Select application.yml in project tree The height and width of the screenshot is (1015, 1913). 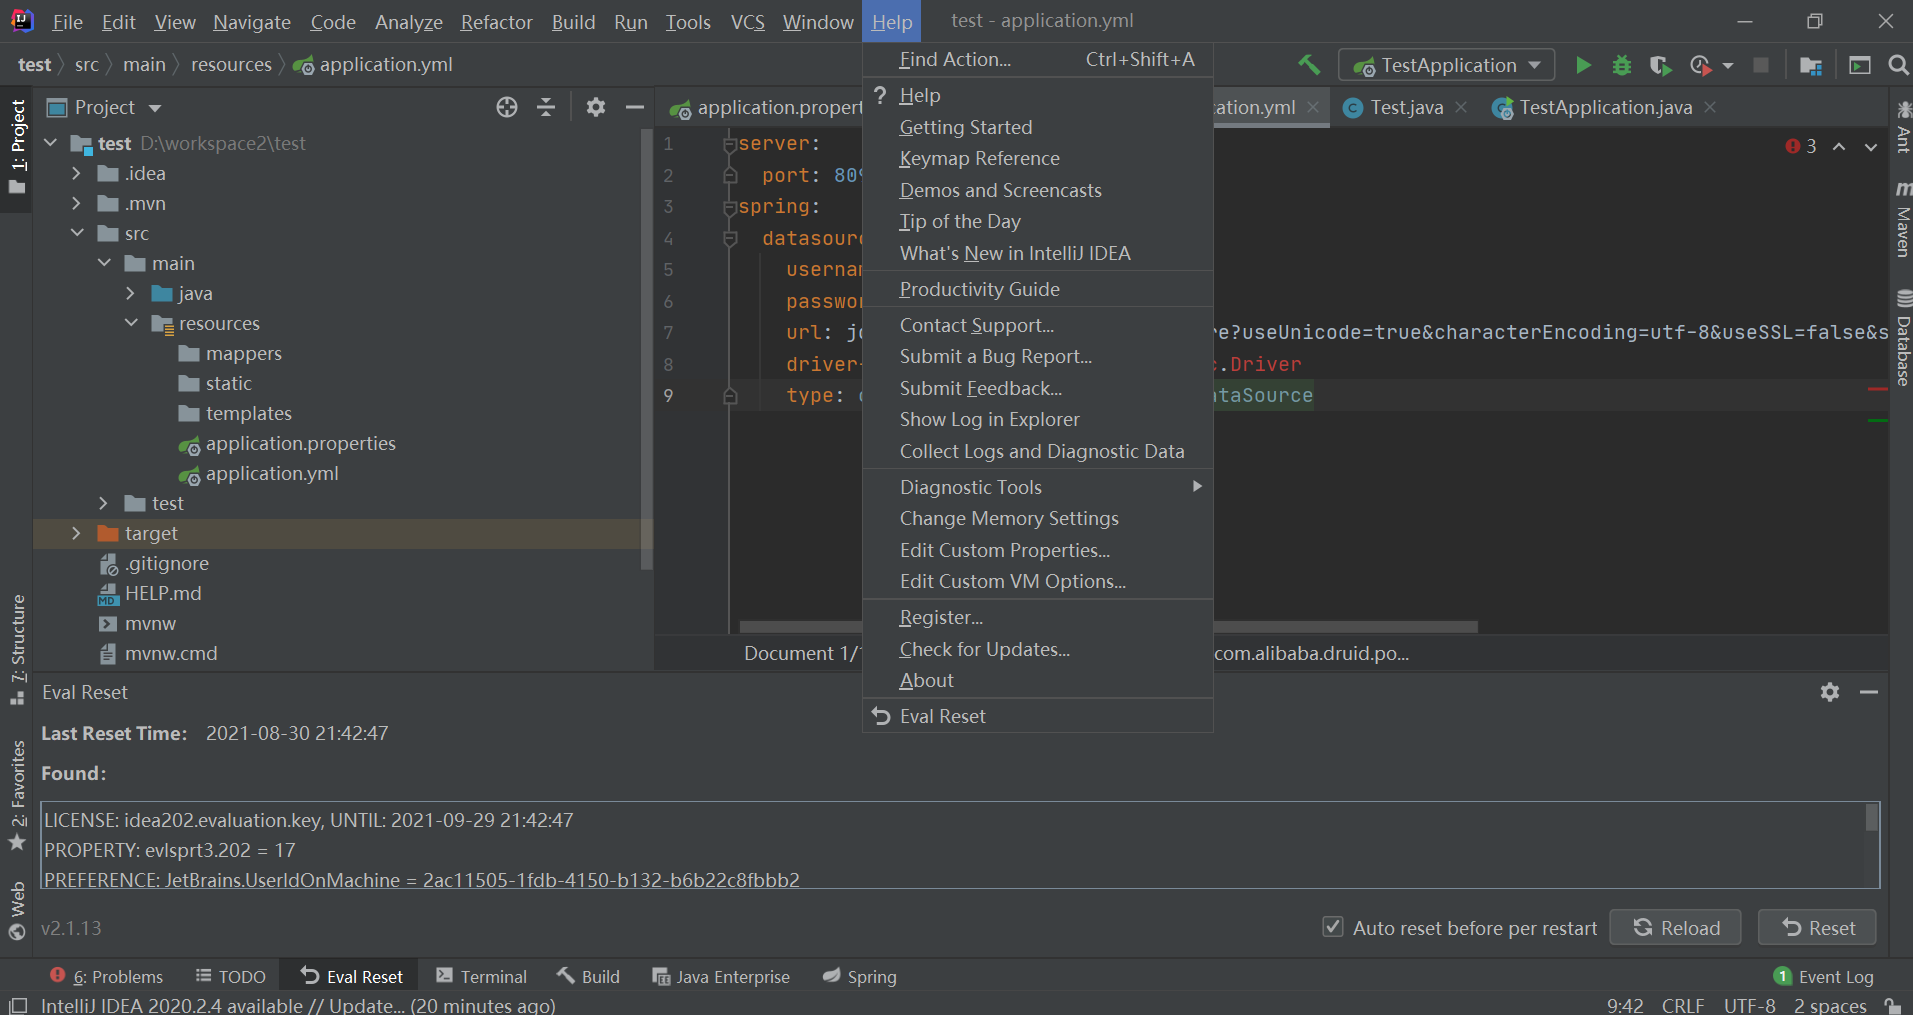[272, 473]
